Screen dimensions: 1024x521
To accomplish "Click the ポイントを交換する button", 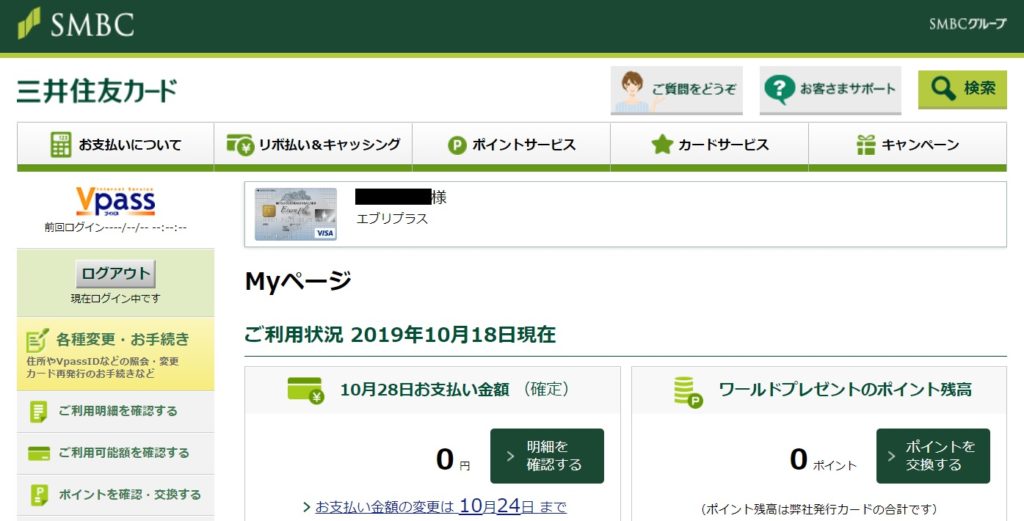I will 933,456.
